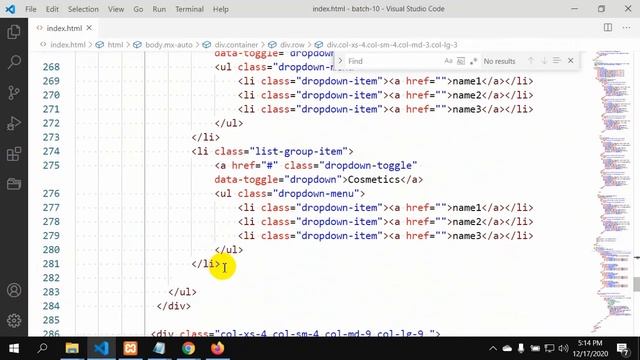Click the taskbar search magnifier
This screenshot has height=360, width=640.
(x=42, y=349)
